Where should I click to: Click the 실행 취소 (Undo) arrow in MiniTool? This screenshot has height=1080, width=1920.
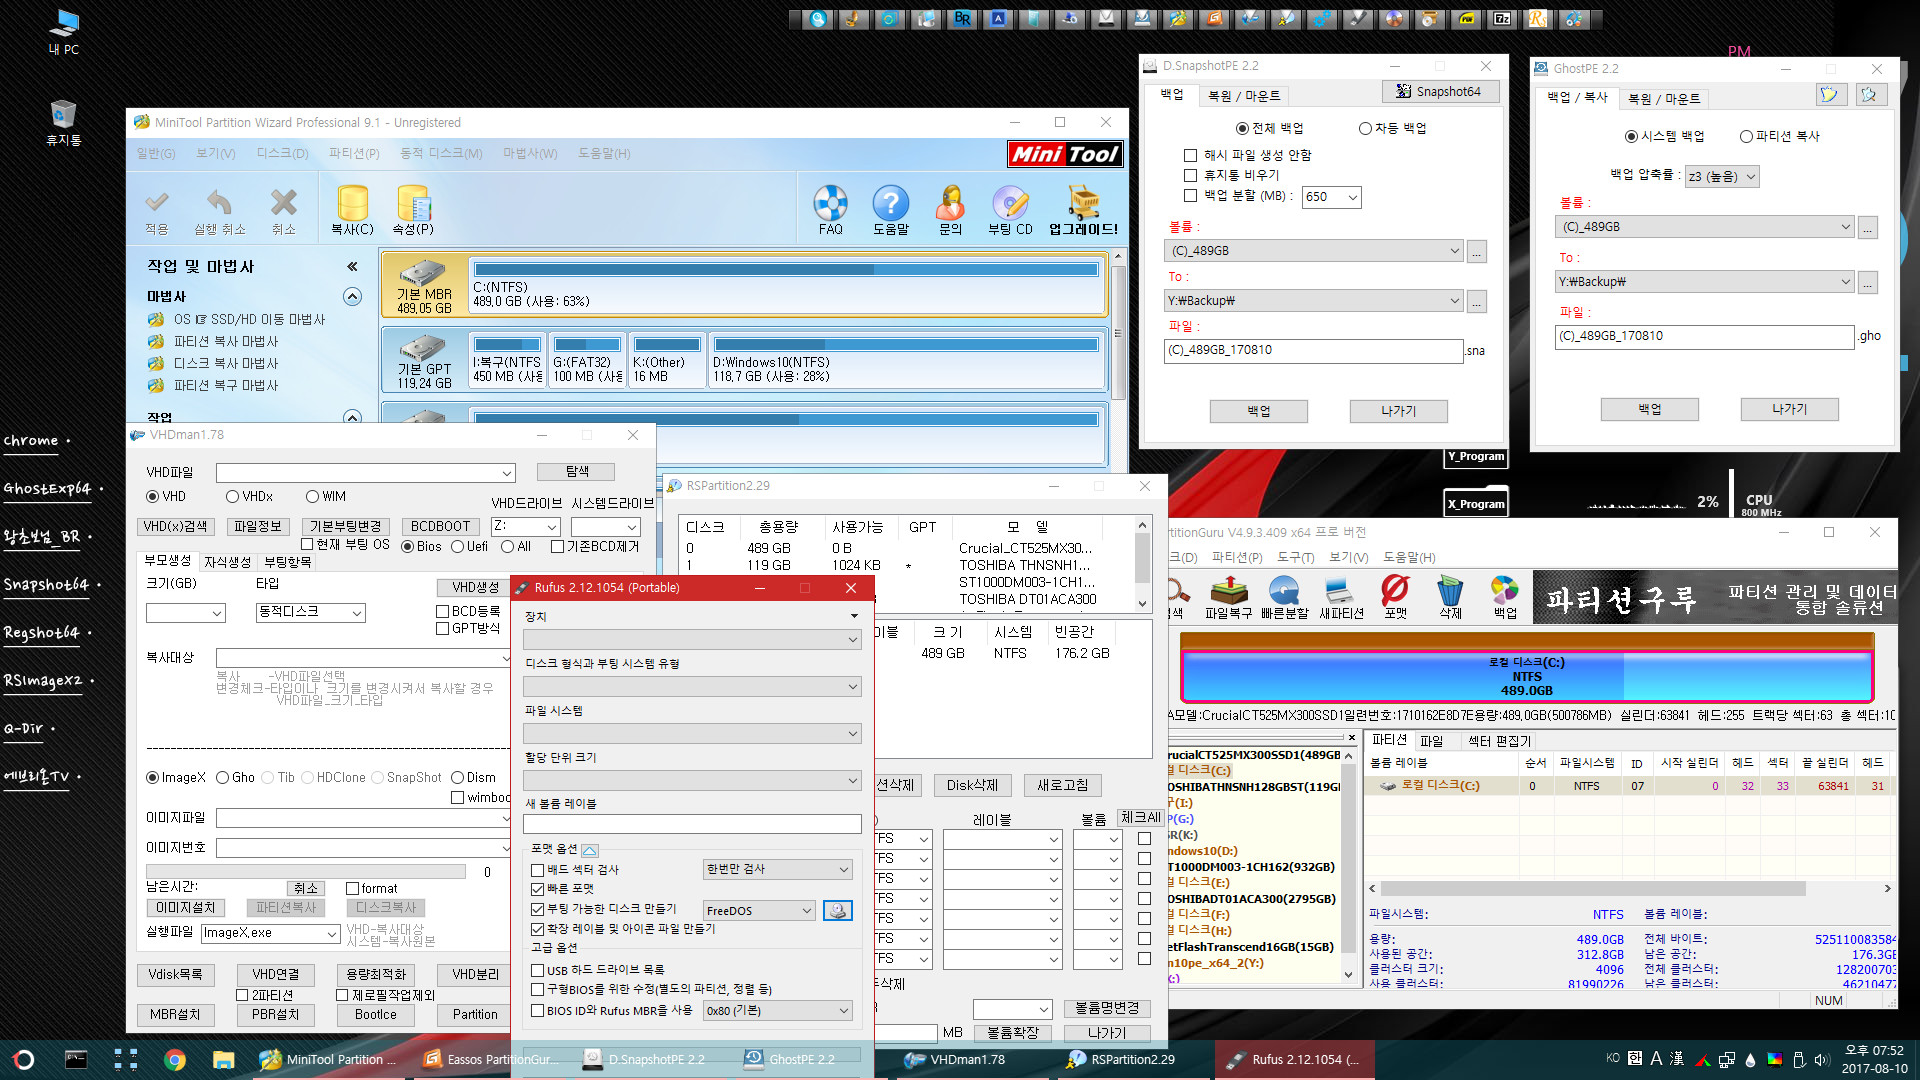[x=219, y=204]
